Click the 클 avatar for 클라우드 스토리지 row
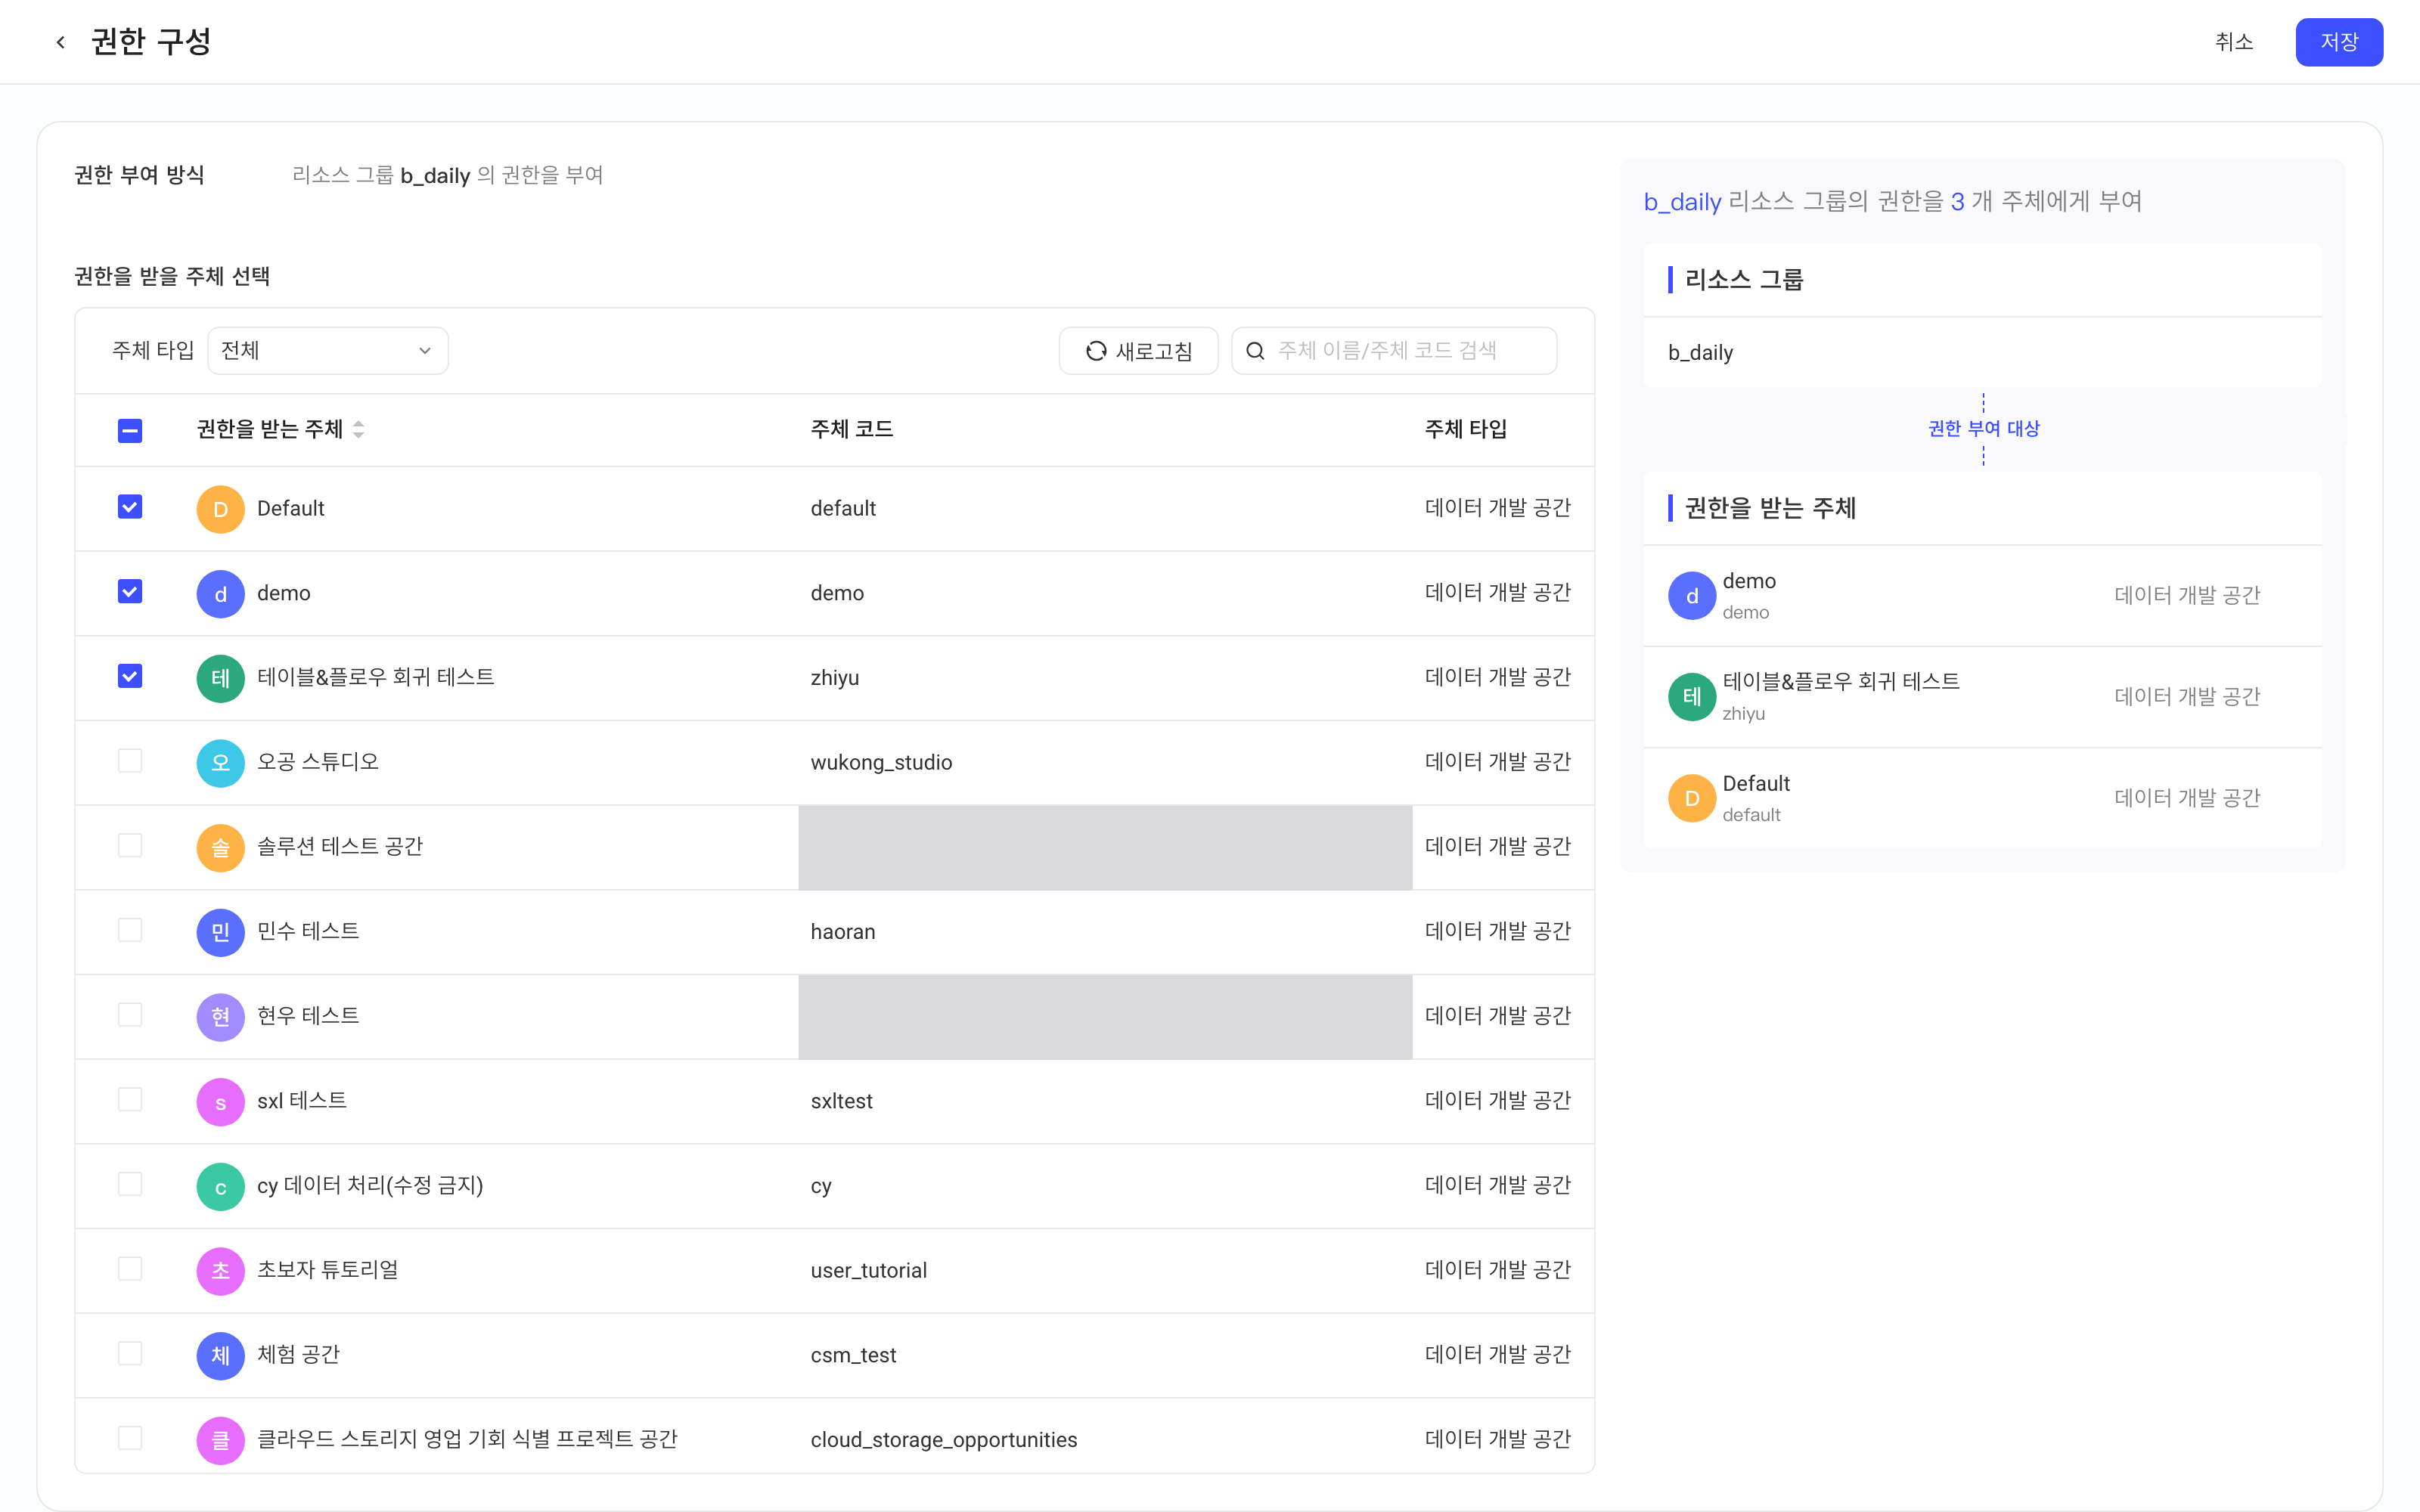This screenshot has width=2420, height=1512. (x=220, y=1440)
